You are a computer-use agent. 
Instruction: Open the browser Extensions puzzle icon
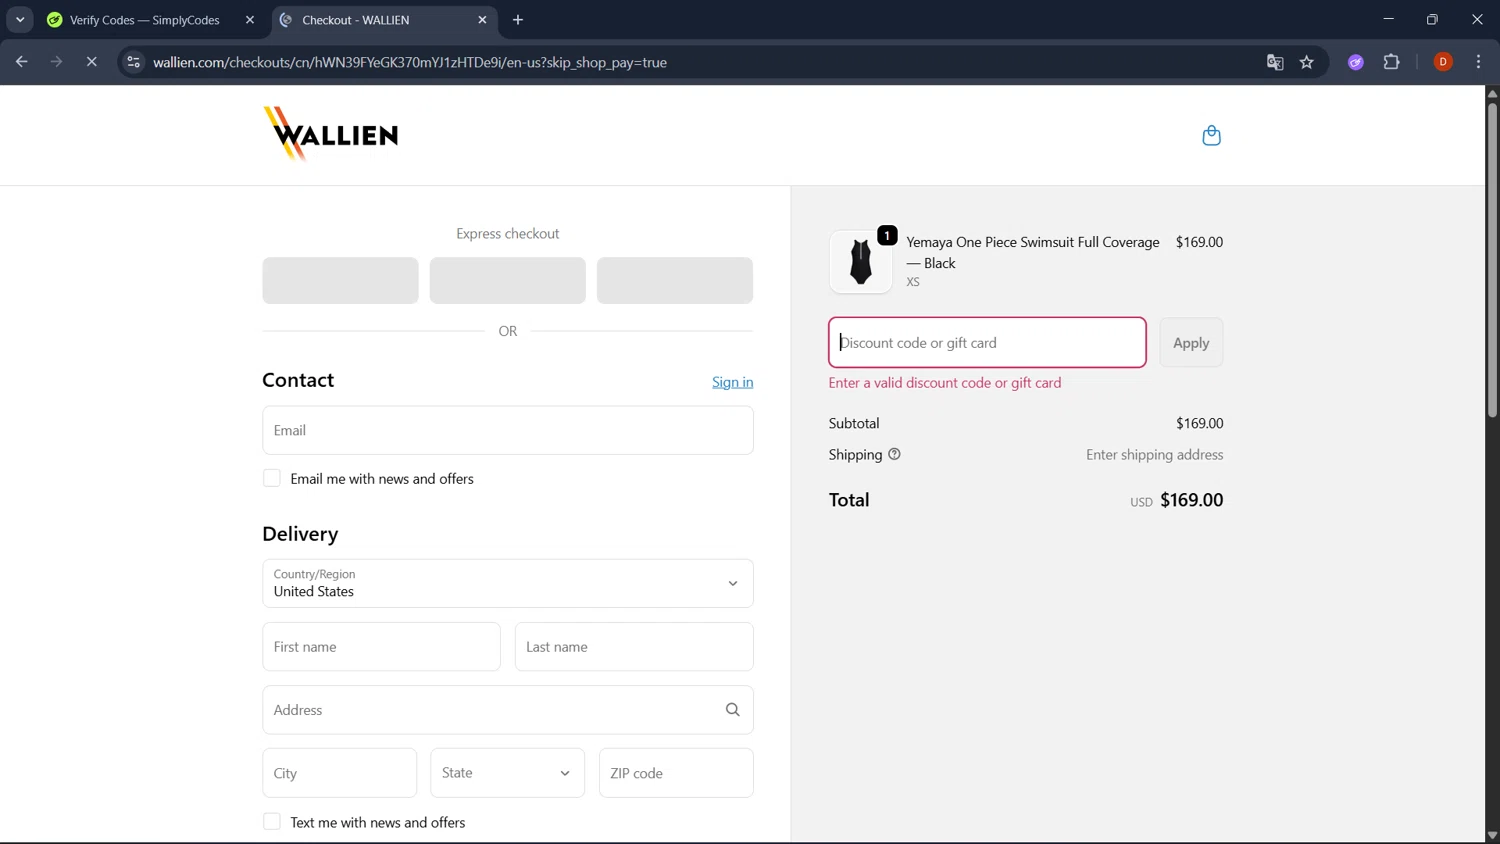pos(1391,62)
